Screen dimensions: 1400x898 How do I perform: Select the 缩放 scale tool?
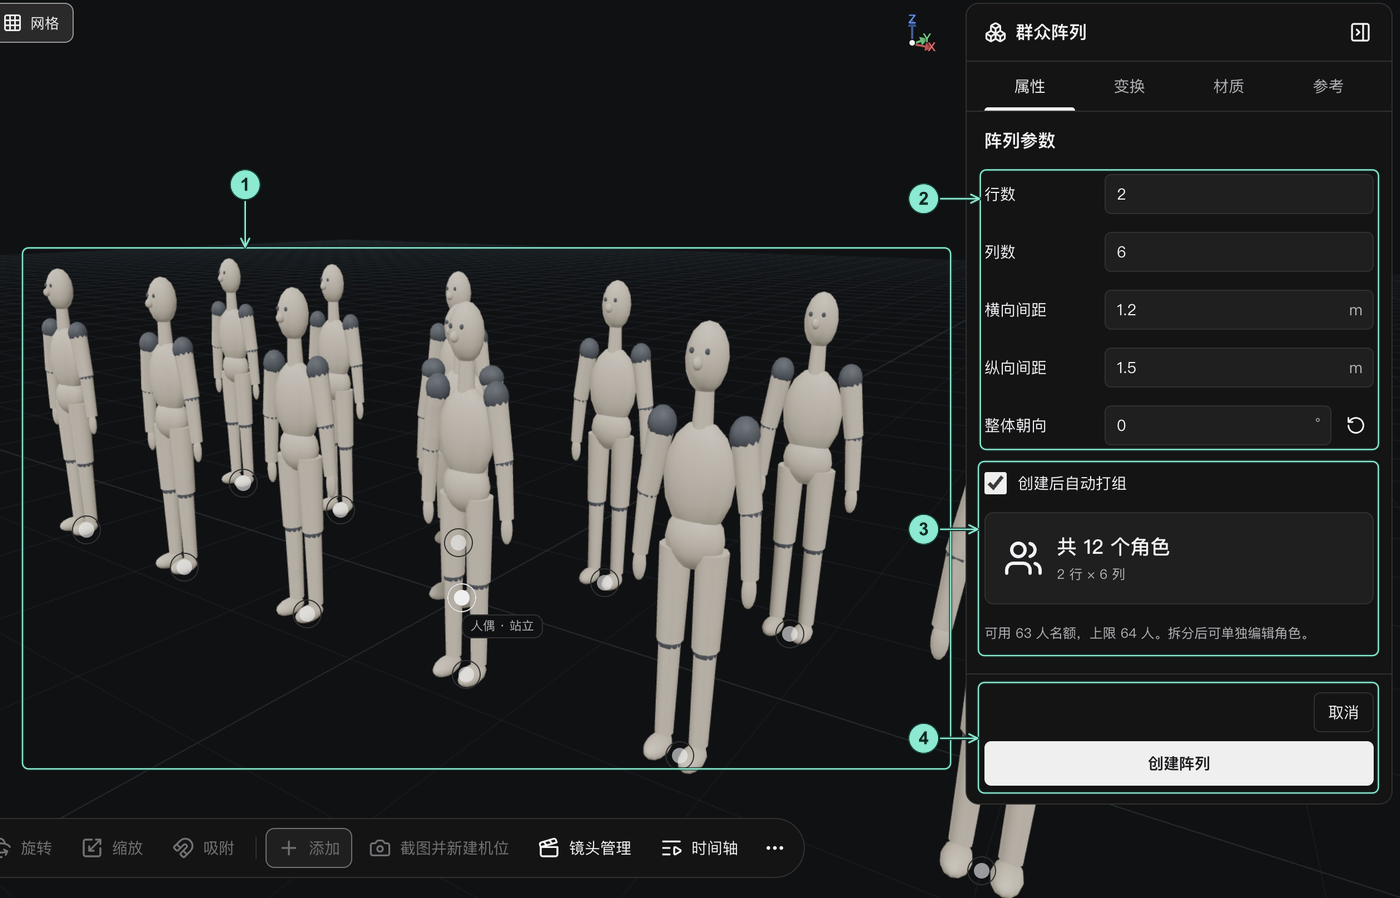coord(112,848)
